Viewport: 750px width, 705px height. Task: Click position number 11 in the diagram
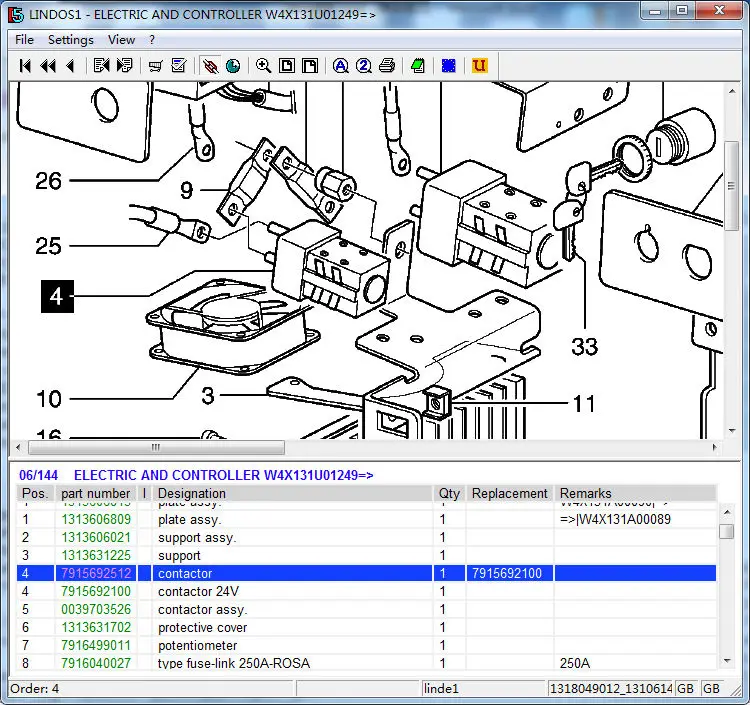[x=584, y=403]
